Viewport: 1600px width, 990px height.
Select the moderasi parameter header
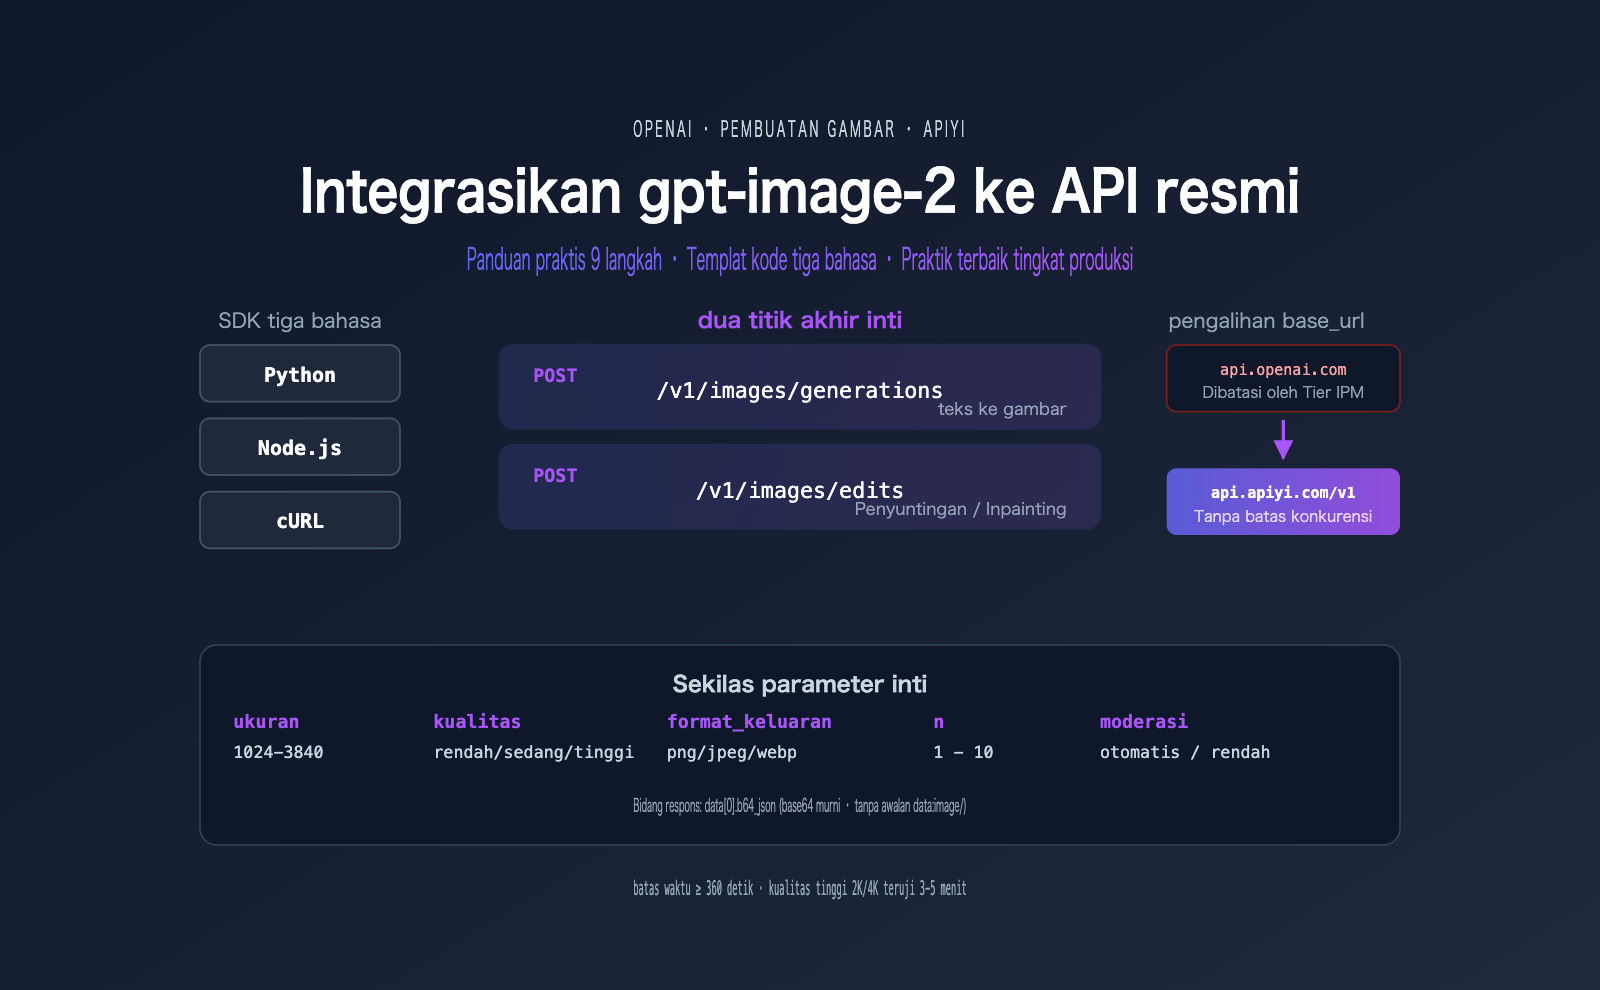coord(1143,721)
